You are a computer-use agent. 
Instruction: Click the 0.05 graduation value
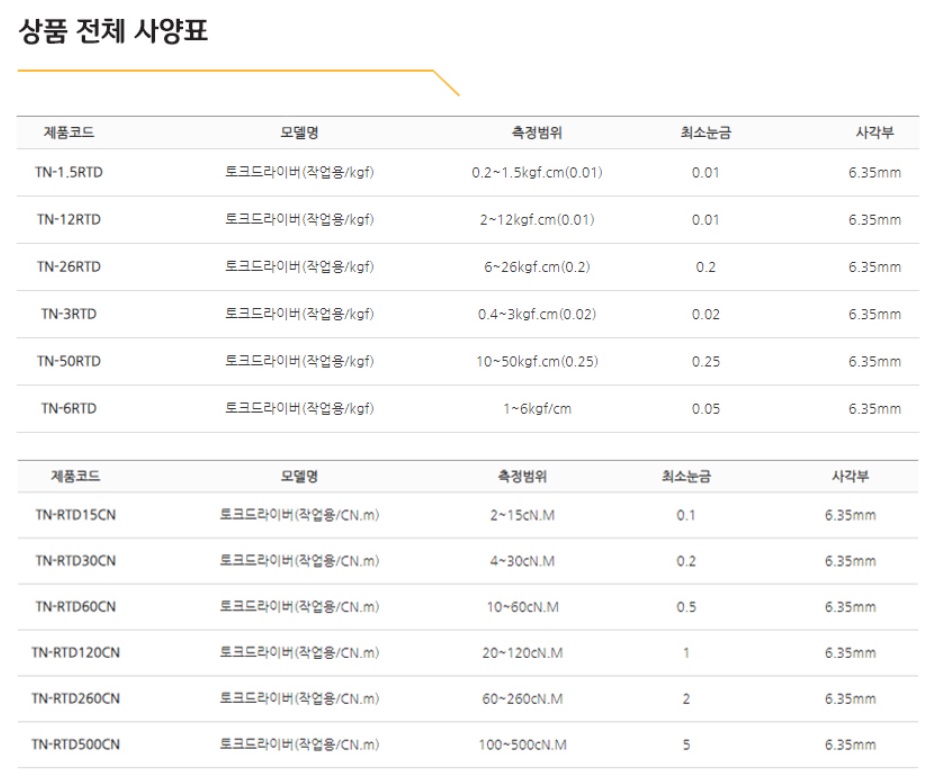[x=705, y=409]
